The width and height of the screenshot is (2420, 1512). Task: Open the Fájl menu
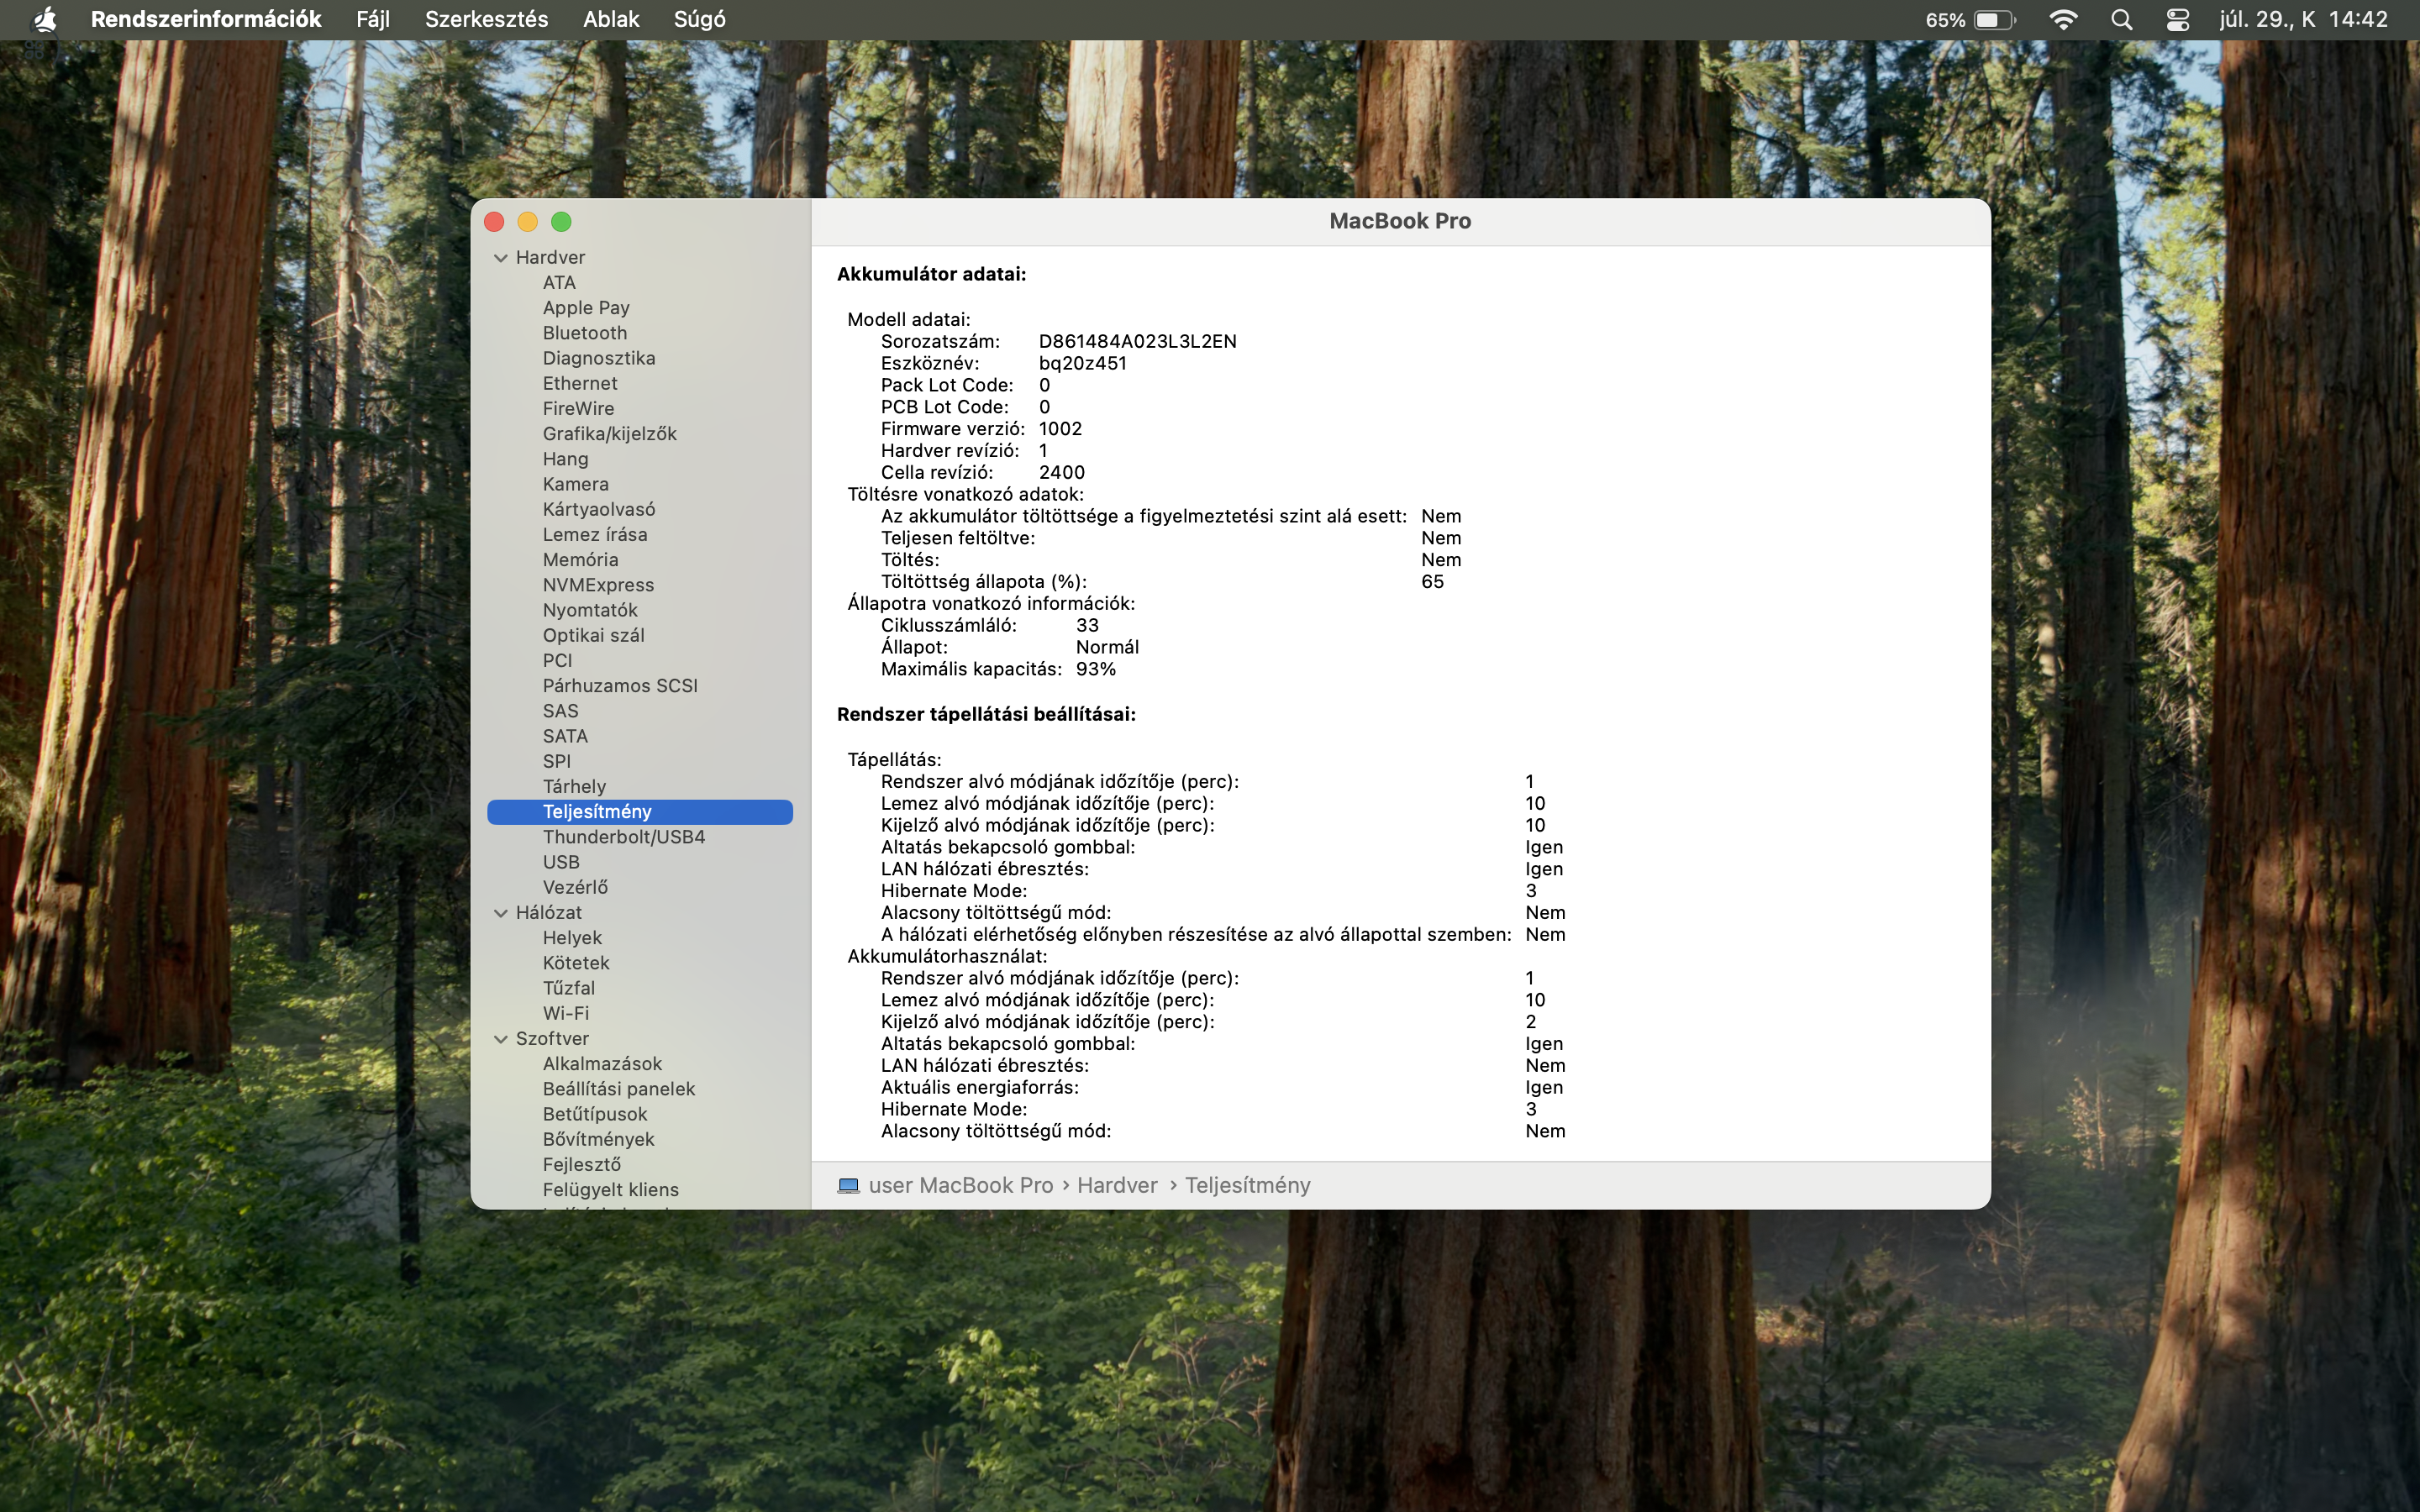tap(373, 19)
